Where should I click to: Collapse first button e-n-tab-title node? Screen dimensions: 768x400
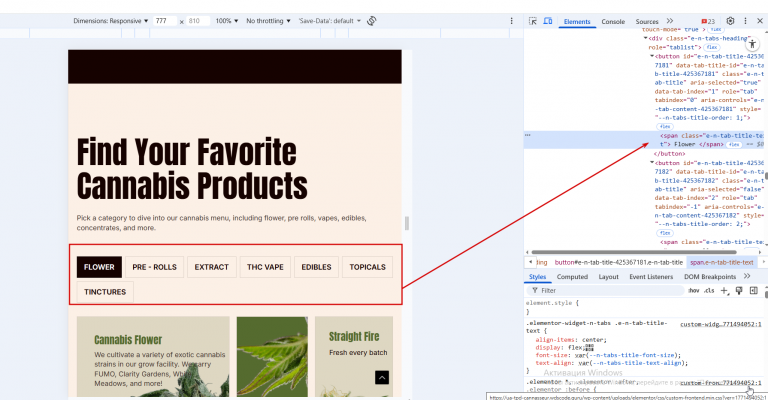point(652,56)
